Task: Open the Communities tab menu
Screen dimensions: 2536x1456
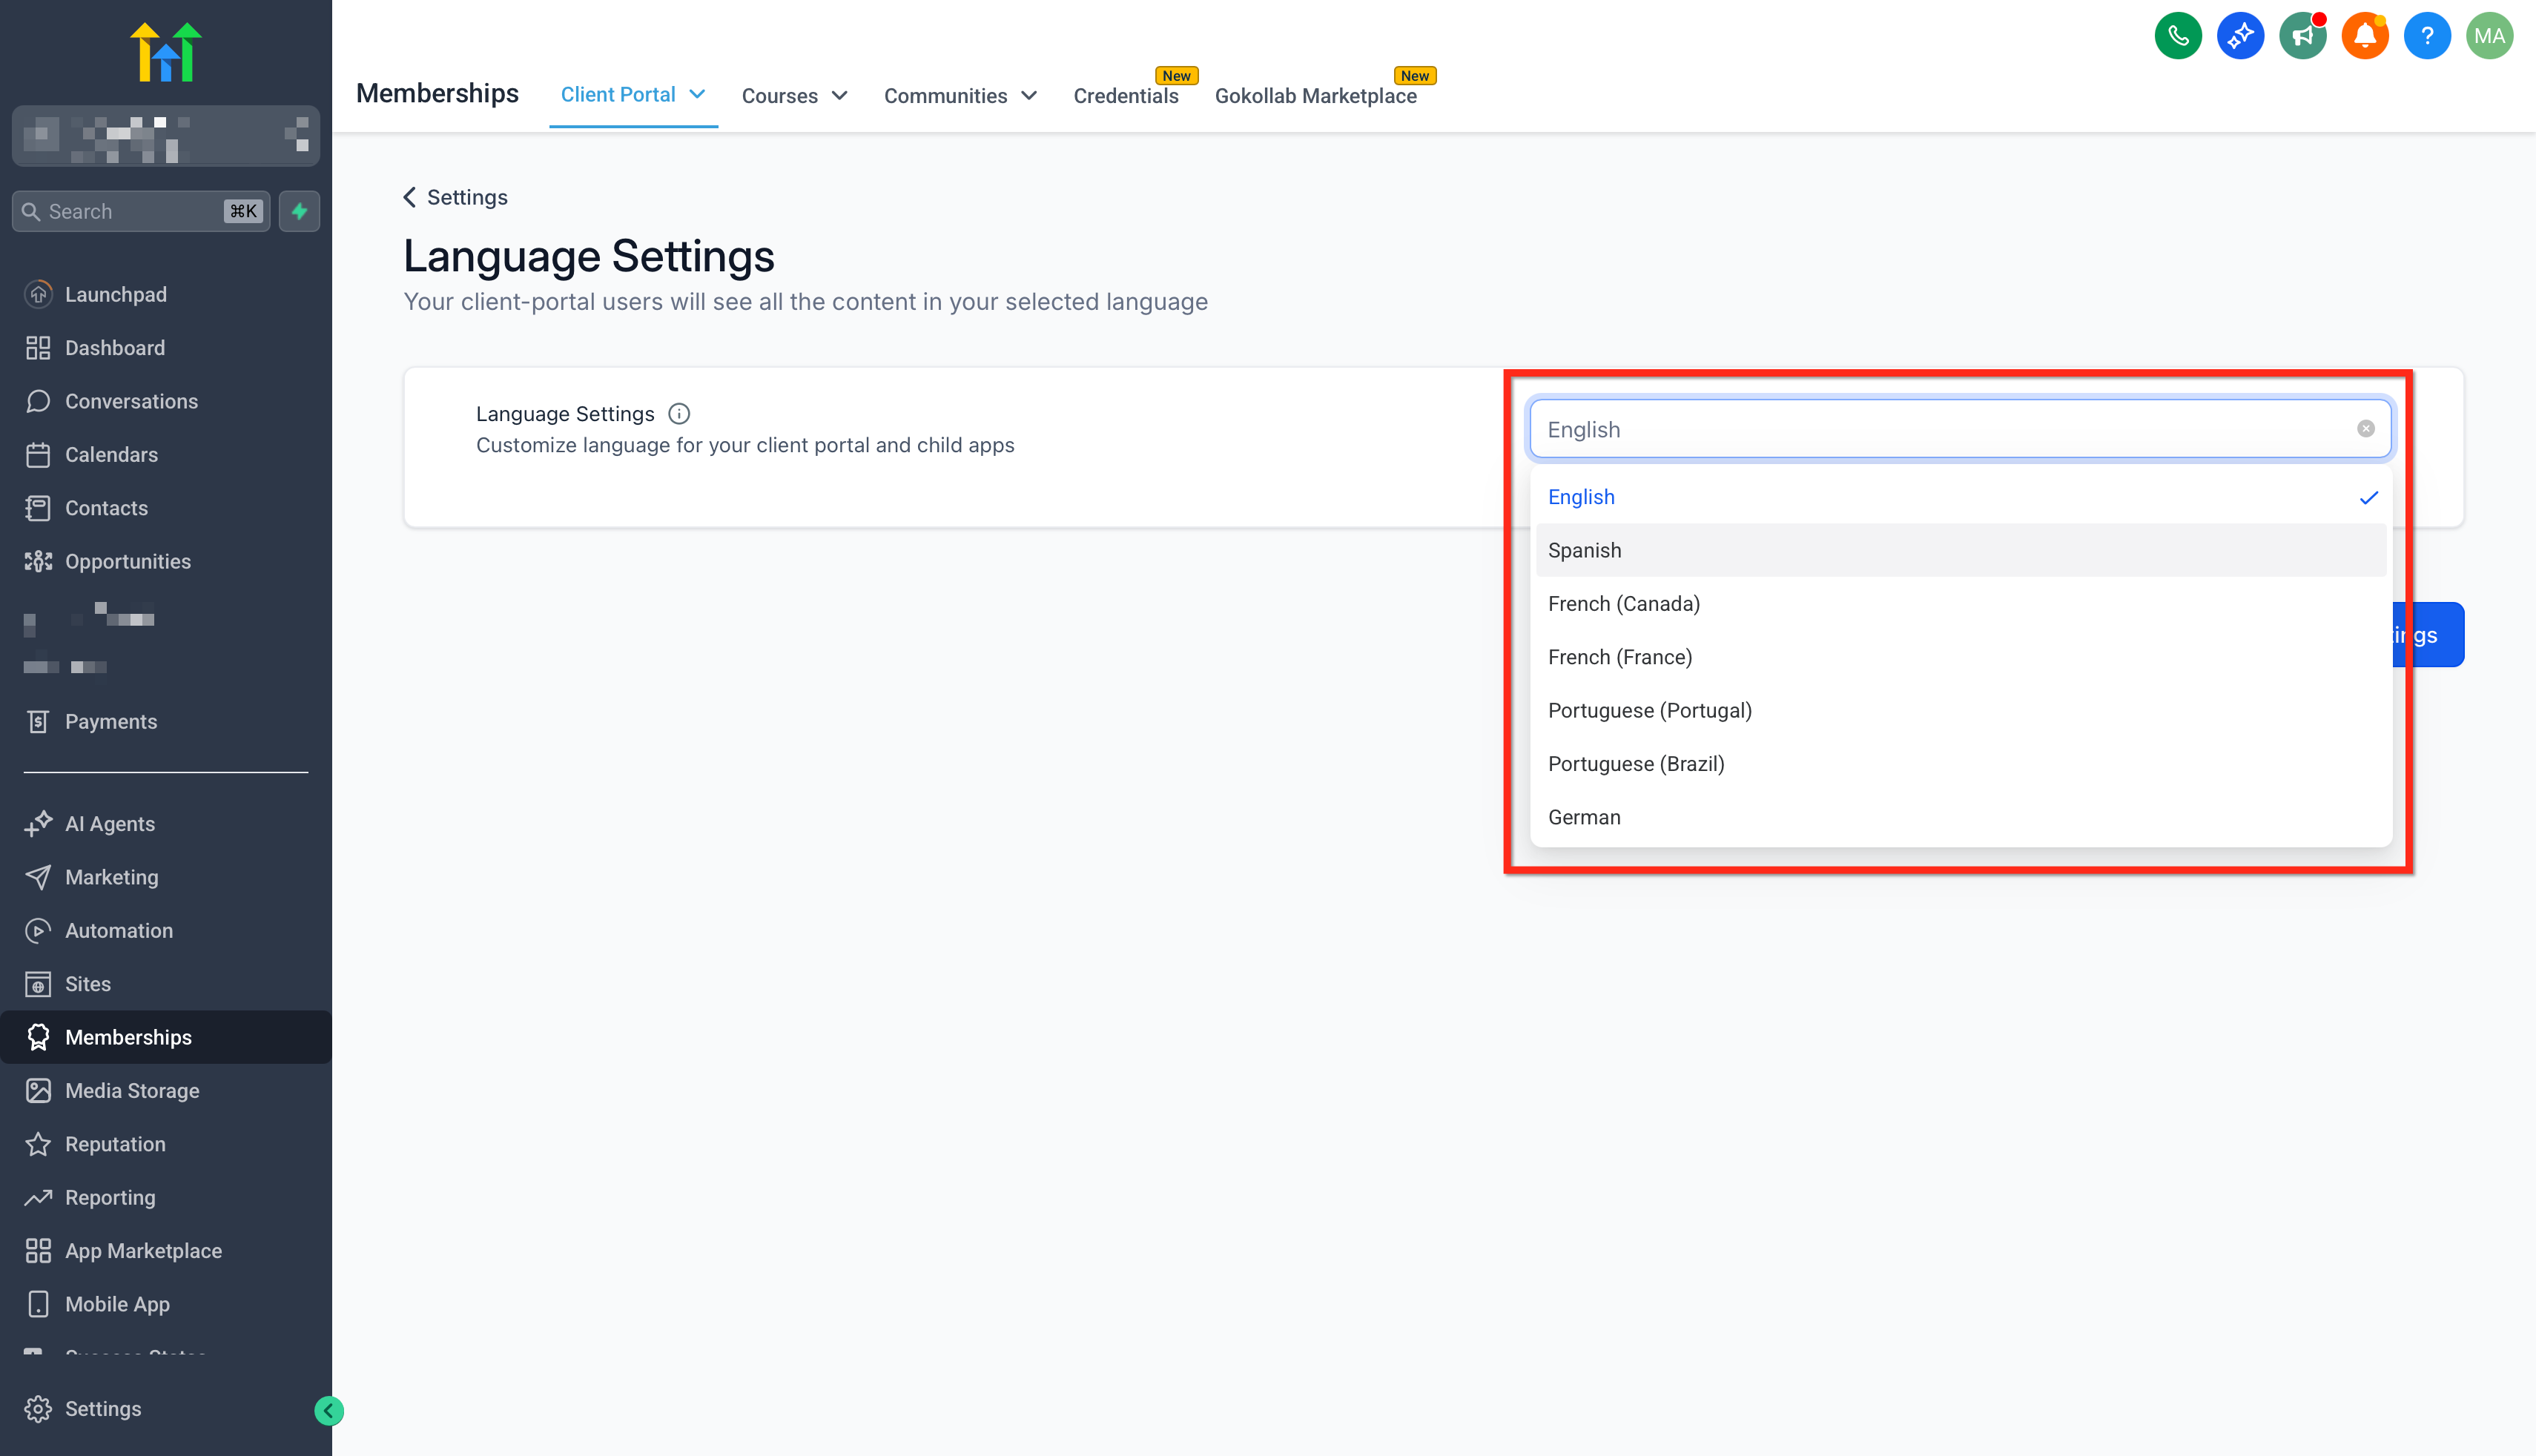Action: 959,96
